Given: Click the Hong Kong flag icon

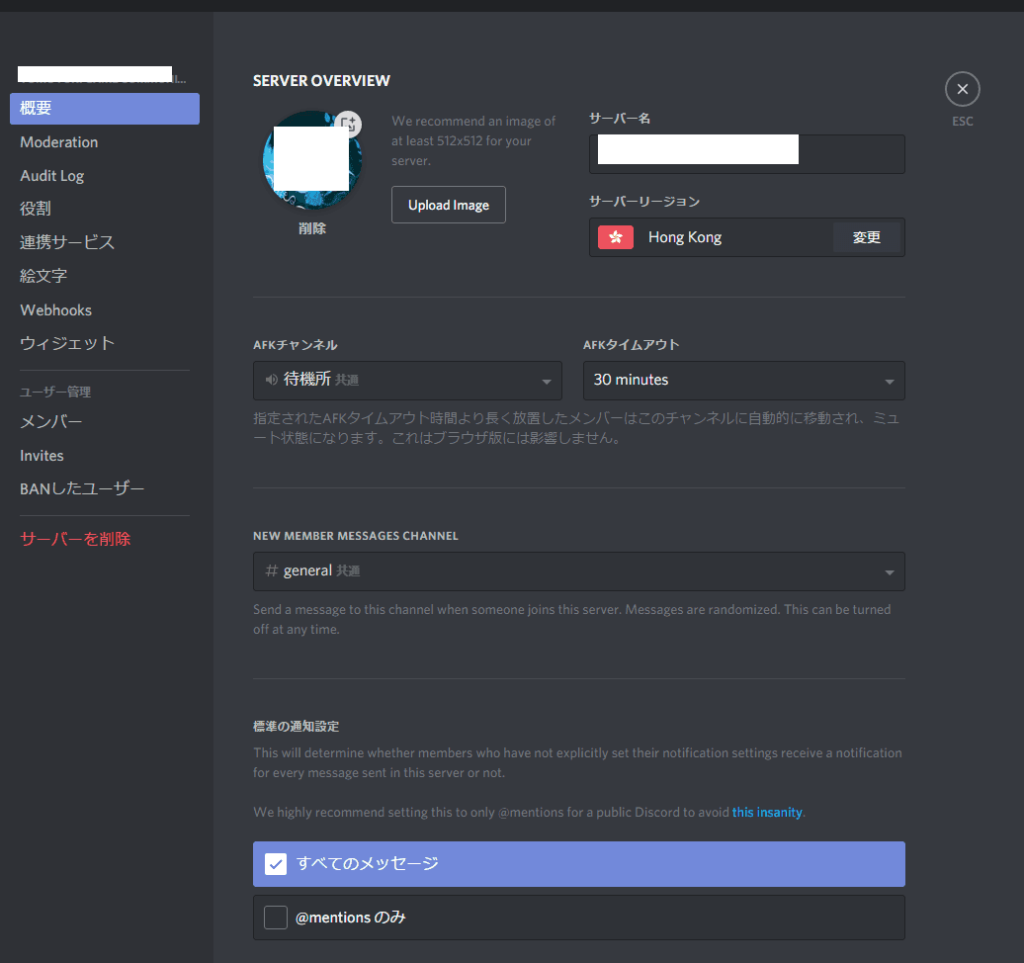Looking at the screenshot, I should tap(615, 237).
